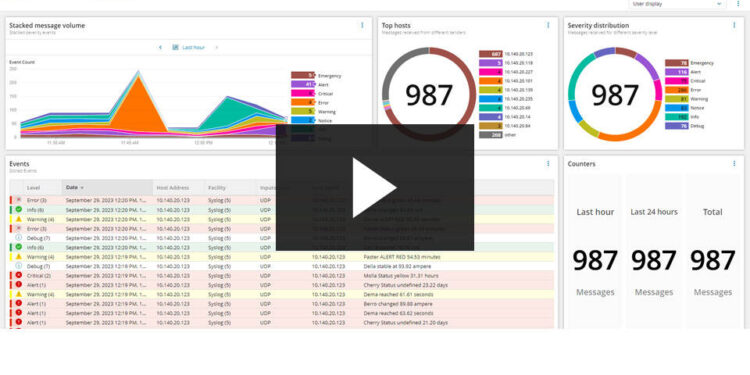Image resolution: width=750 pixels, height=375 pixels.
Task: Go to the next time range in the chart
Action: point(216,47)
